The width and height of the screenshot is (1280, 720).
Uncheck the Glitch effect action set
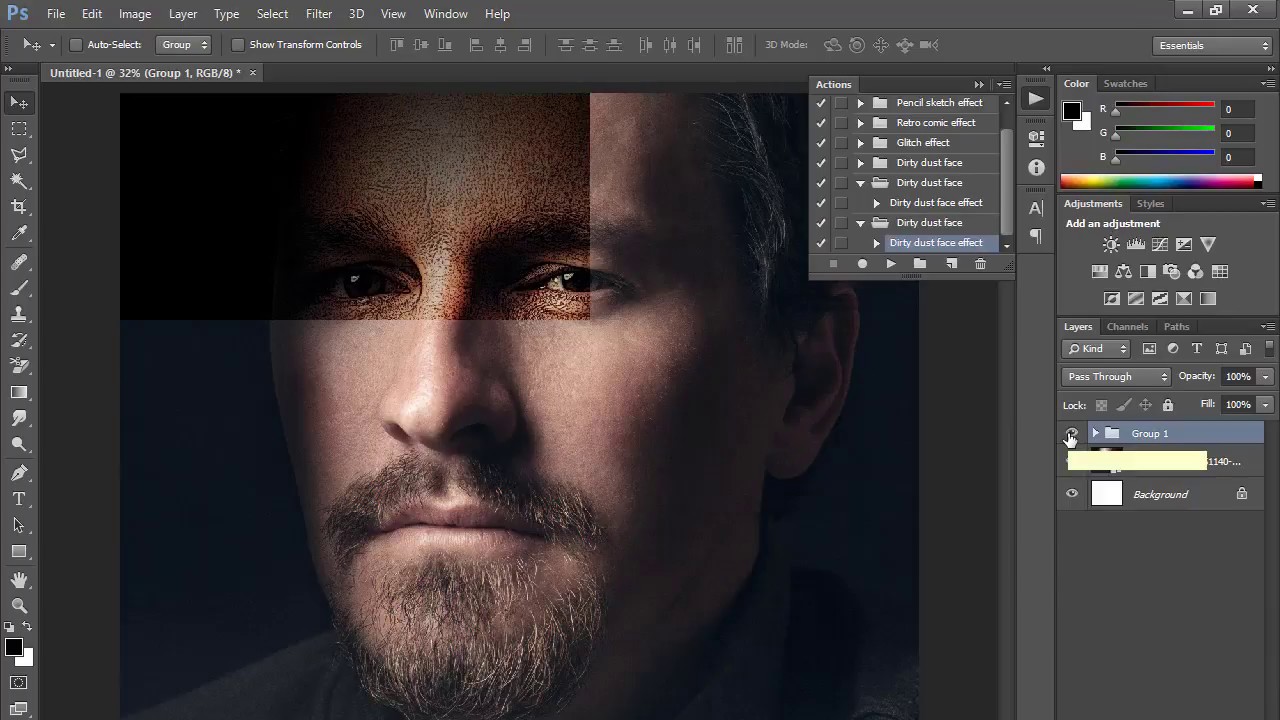[x=821, y=143]
